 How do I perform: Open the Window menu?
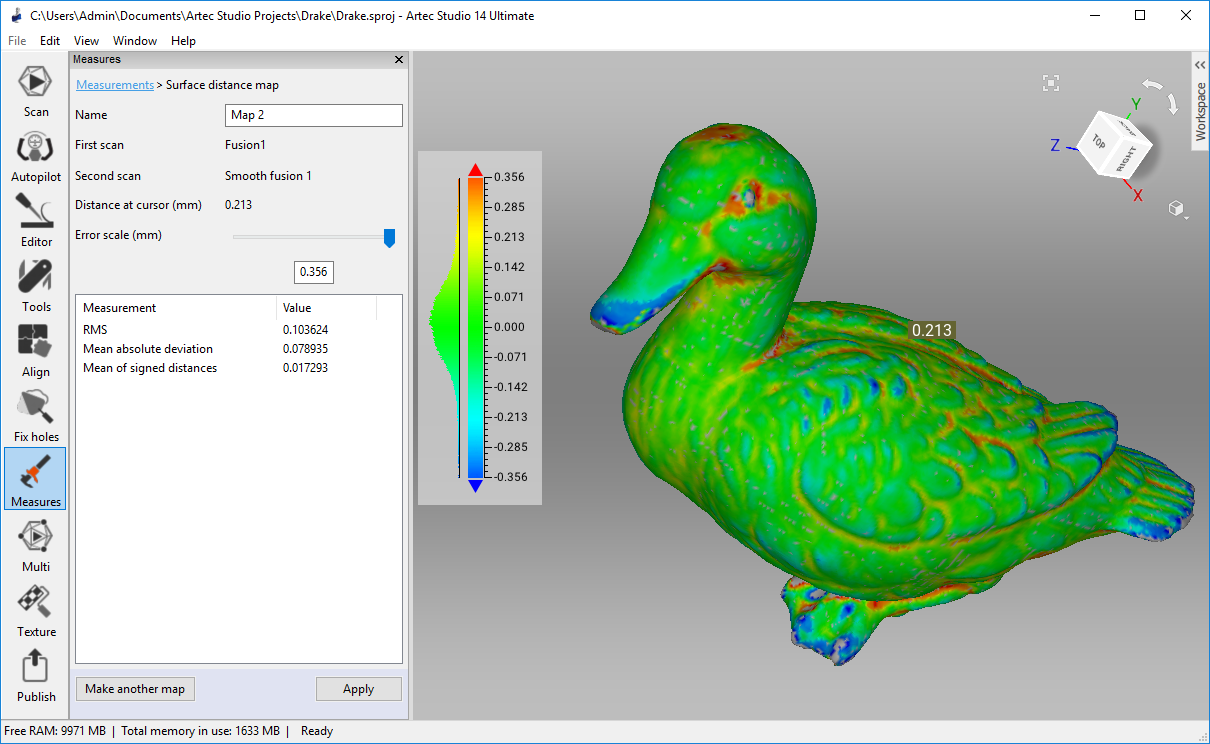click(x=135, y=41)
